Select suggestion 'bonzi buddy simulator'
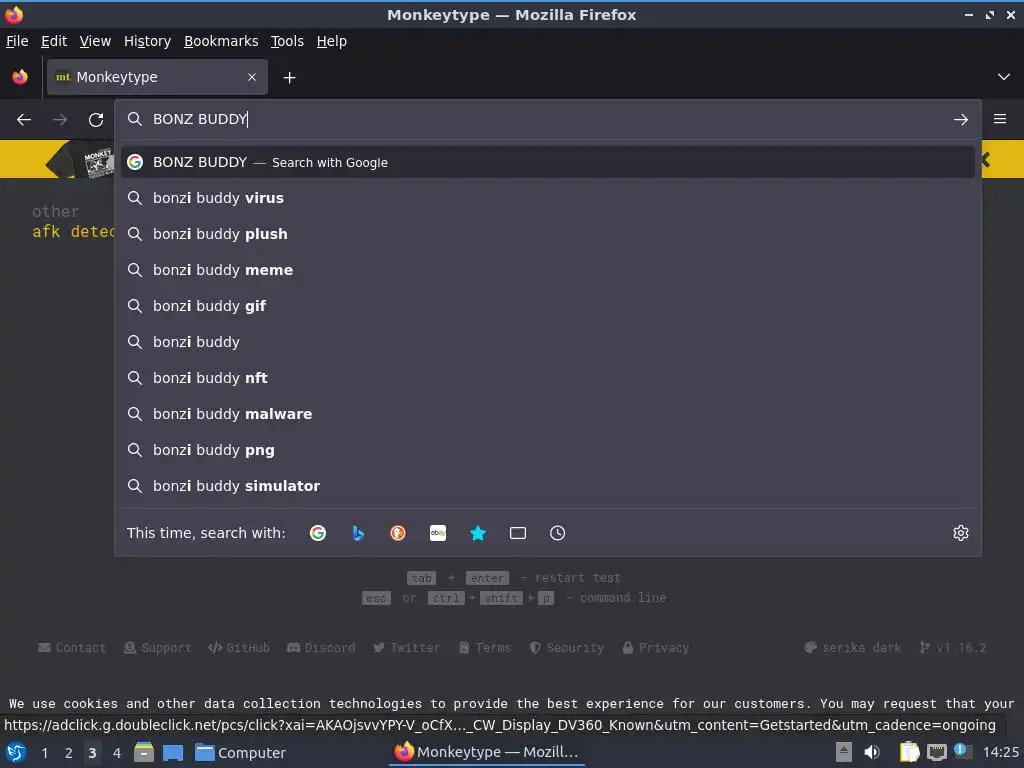1024x768 pixels. pos(548,486)
